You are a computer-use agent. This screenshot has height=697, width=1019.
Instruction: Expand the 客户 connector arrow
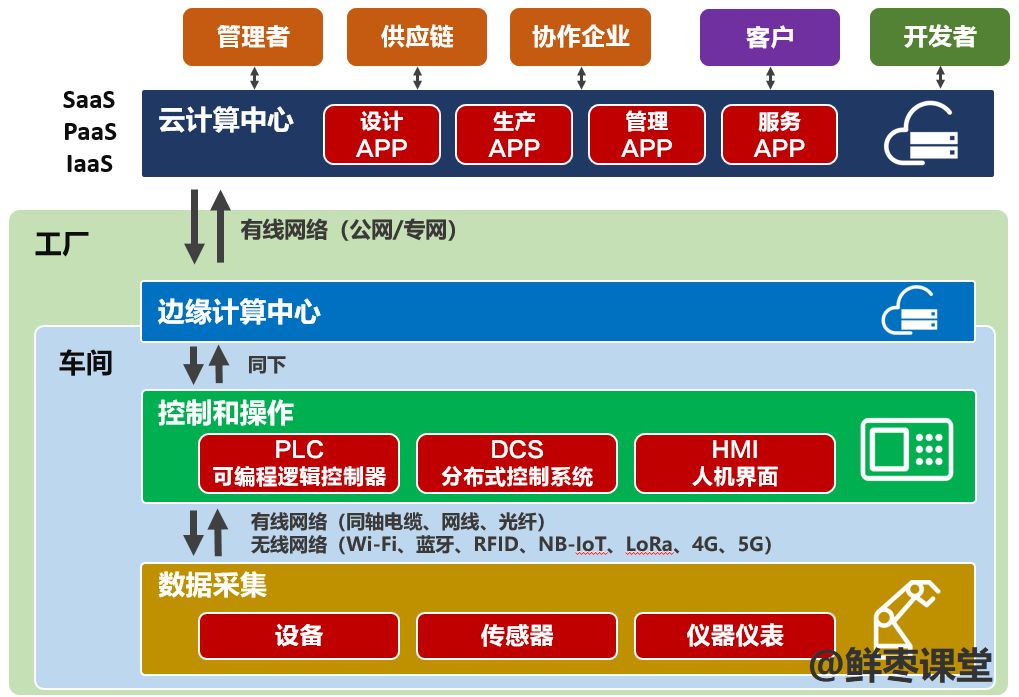click(x=769, y=78)
